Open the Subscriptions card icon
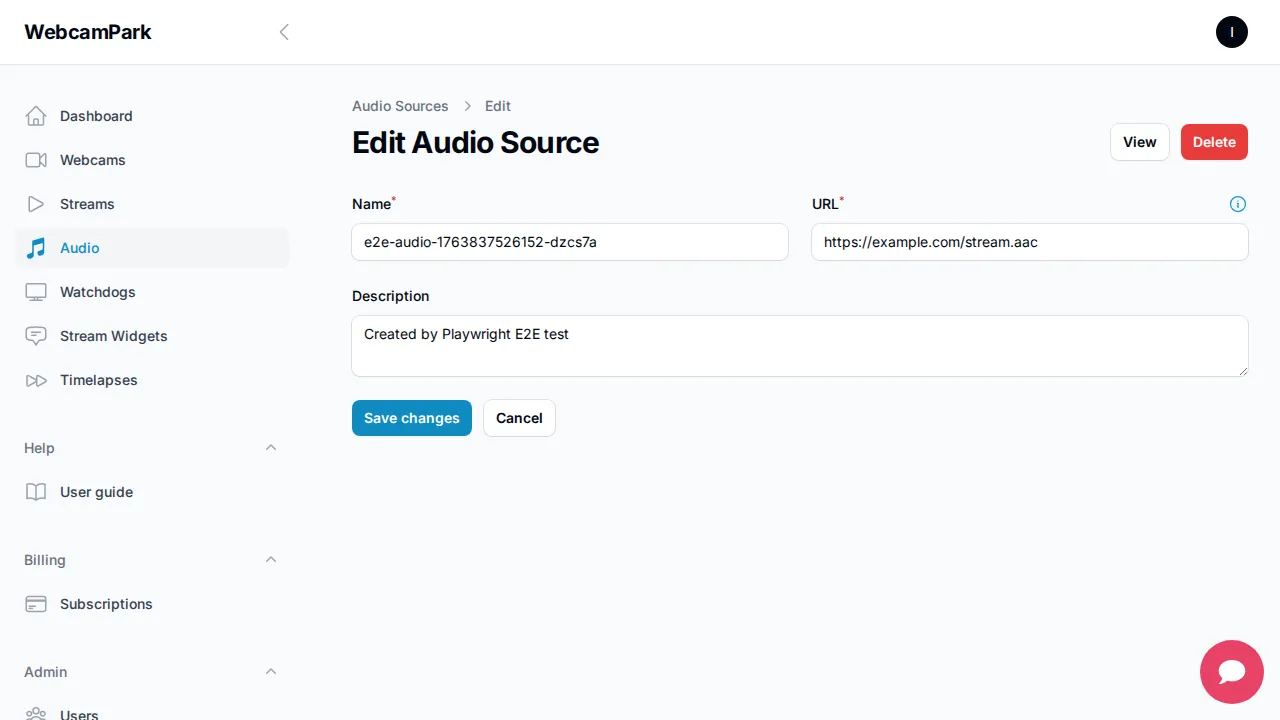The image size is (1280, 720). (36, 604)
